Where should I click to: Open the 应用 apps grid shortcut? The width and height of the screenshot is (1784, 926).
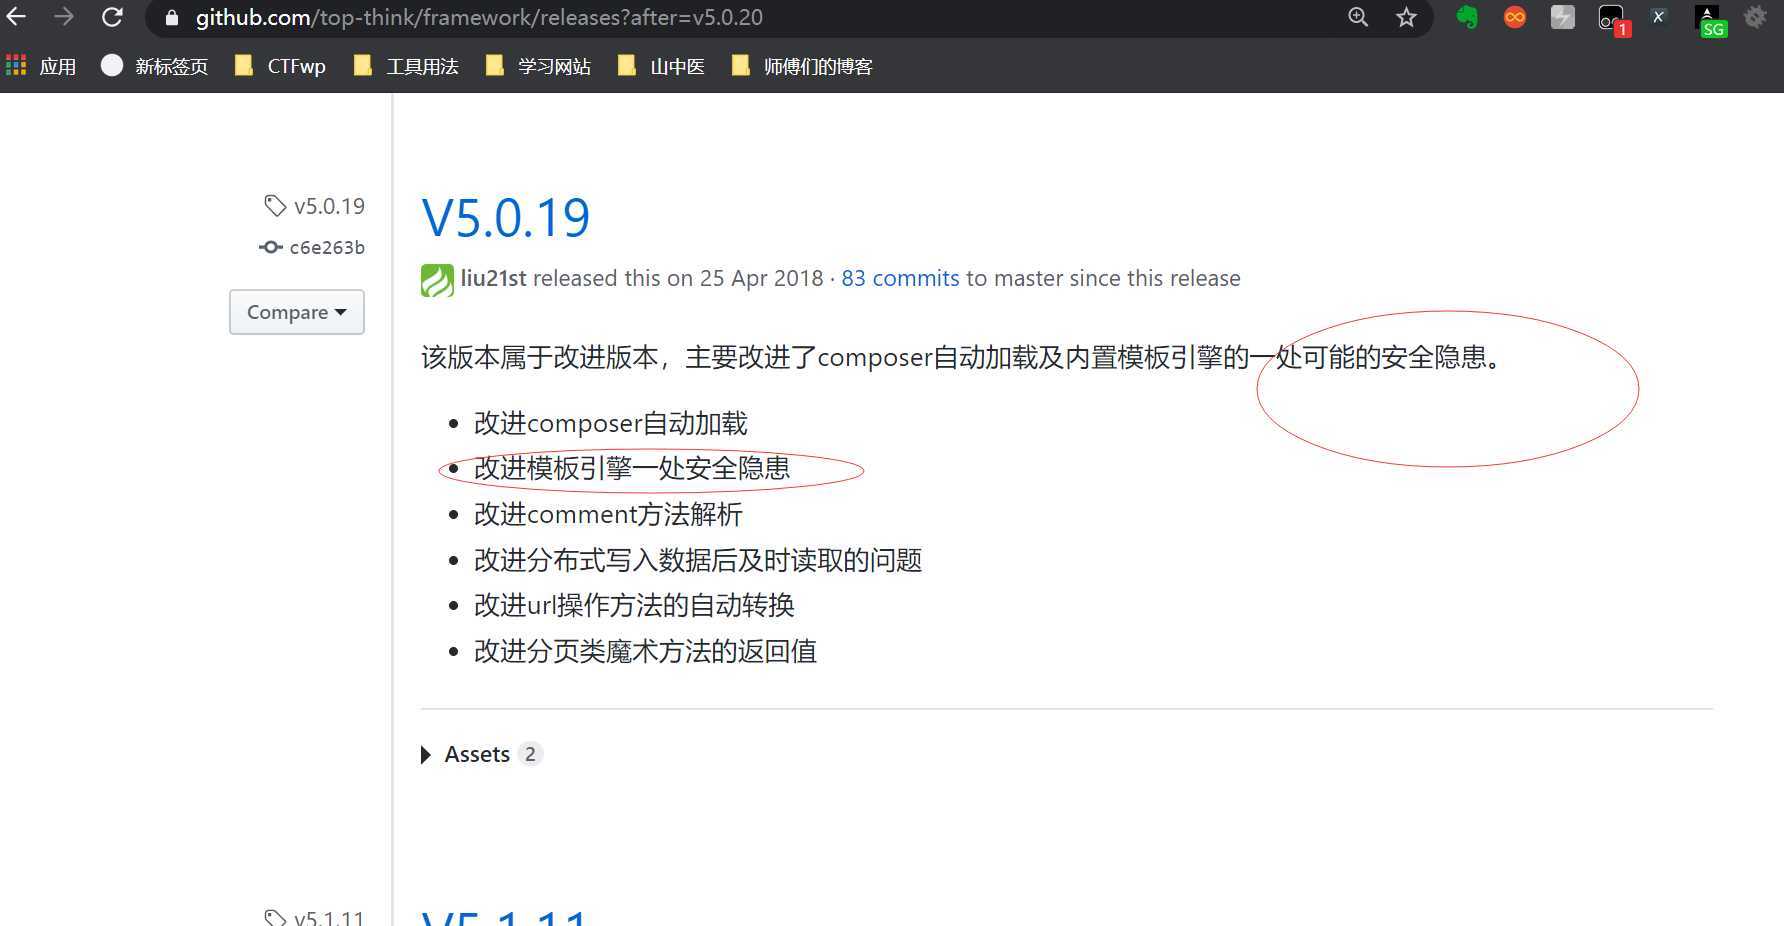pos(41,66)
